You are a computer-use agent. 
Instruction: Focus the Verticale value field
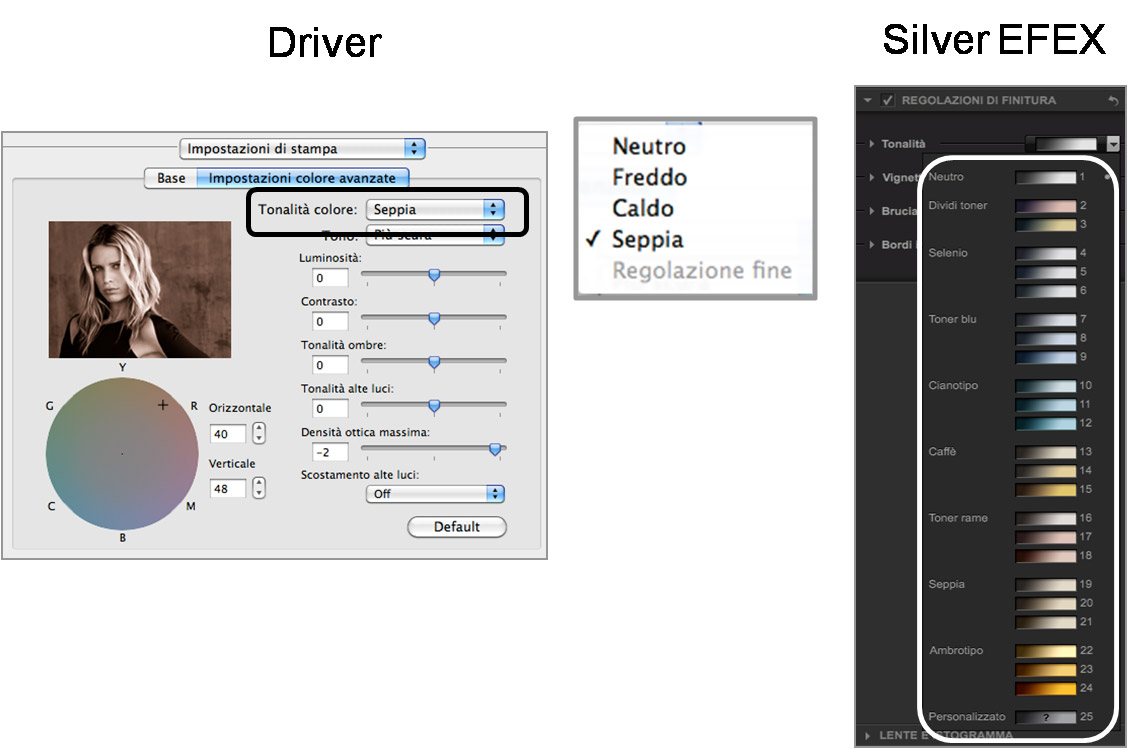(228, 489)
